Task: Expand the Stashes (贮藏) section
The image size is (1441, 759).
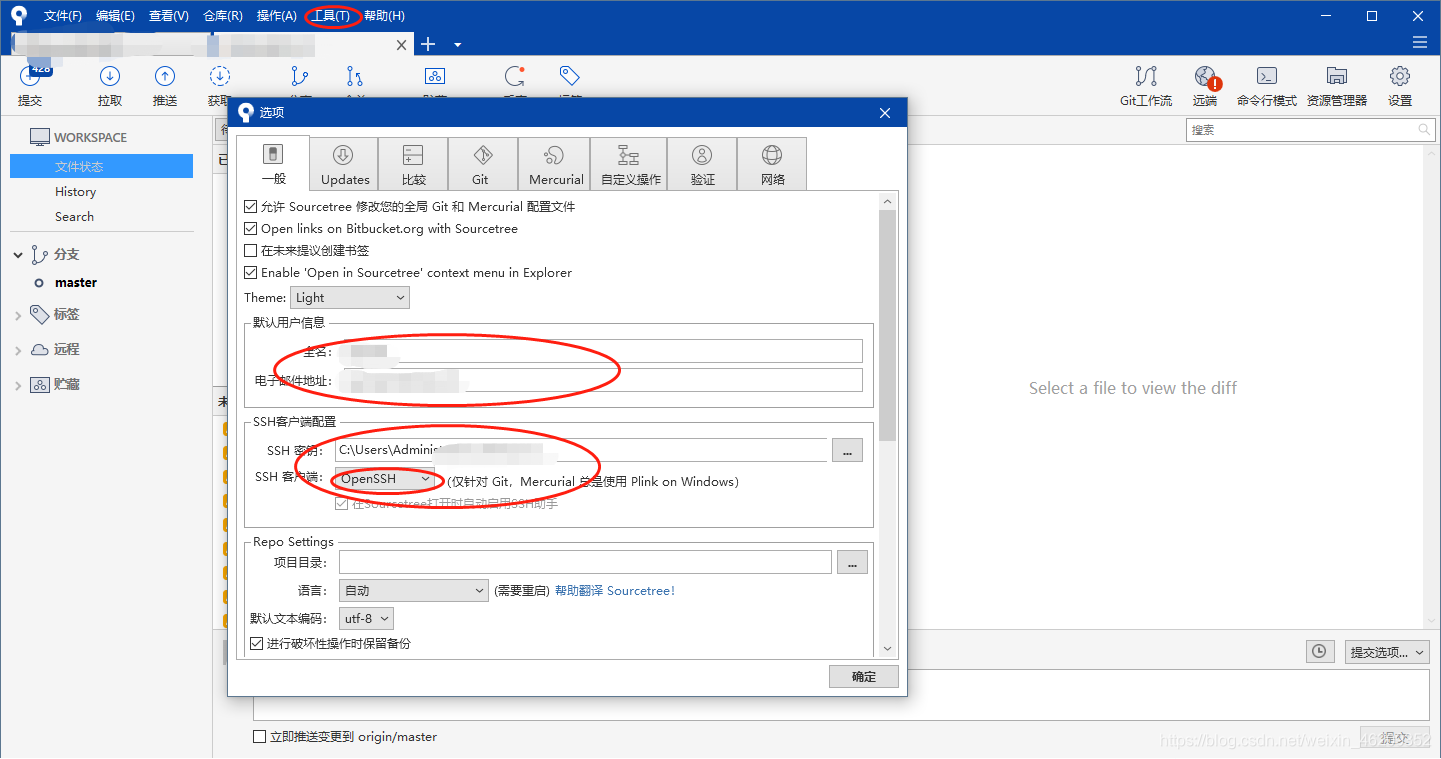Action: pyautogui.click(x=18, y=385)
